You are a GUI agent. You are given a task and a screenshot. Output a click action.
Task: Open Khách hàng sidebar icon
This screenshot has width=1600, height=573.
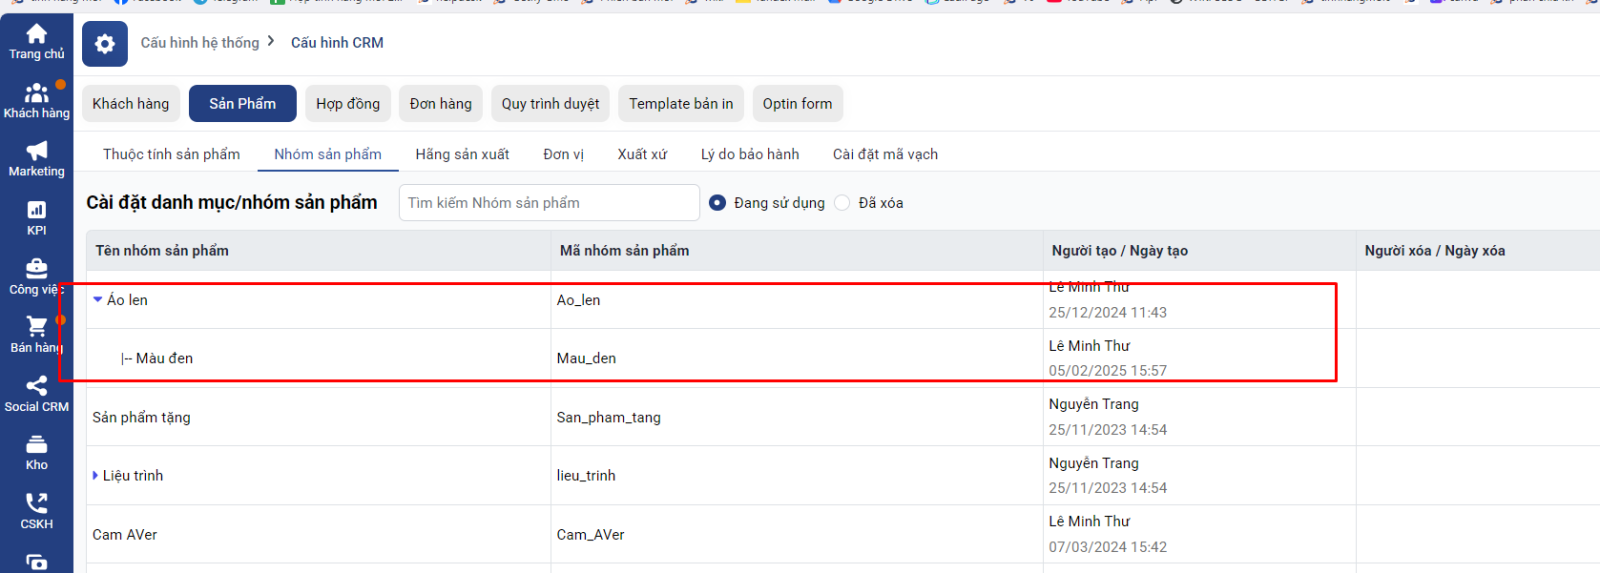(x=36, y=94)
